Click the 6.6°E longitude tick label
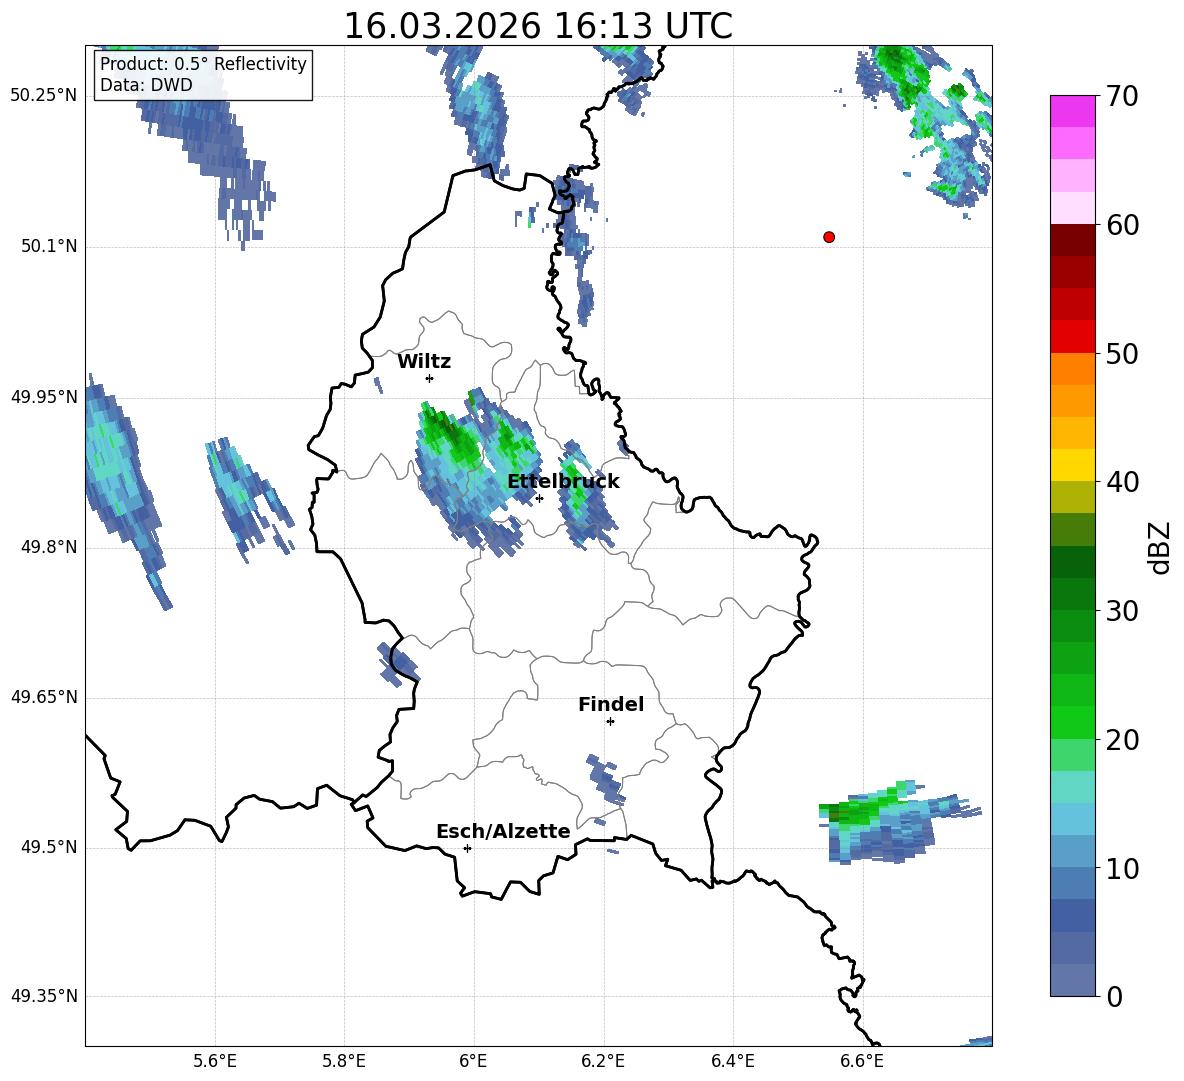 coord(862,1061)
